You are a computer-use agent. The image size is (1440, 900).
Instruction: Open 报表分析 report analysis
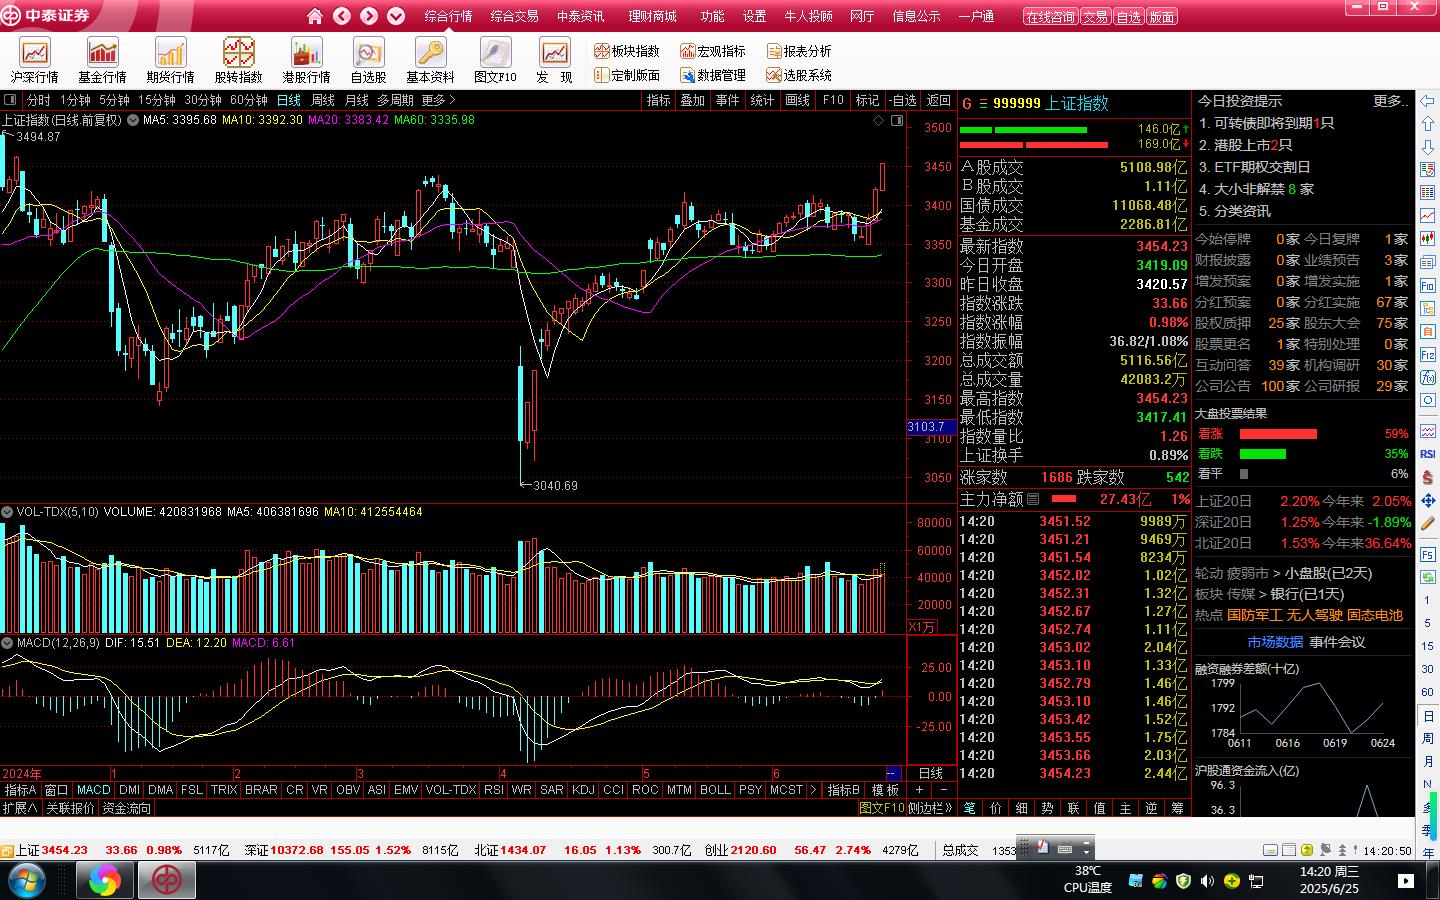[799, 51]
